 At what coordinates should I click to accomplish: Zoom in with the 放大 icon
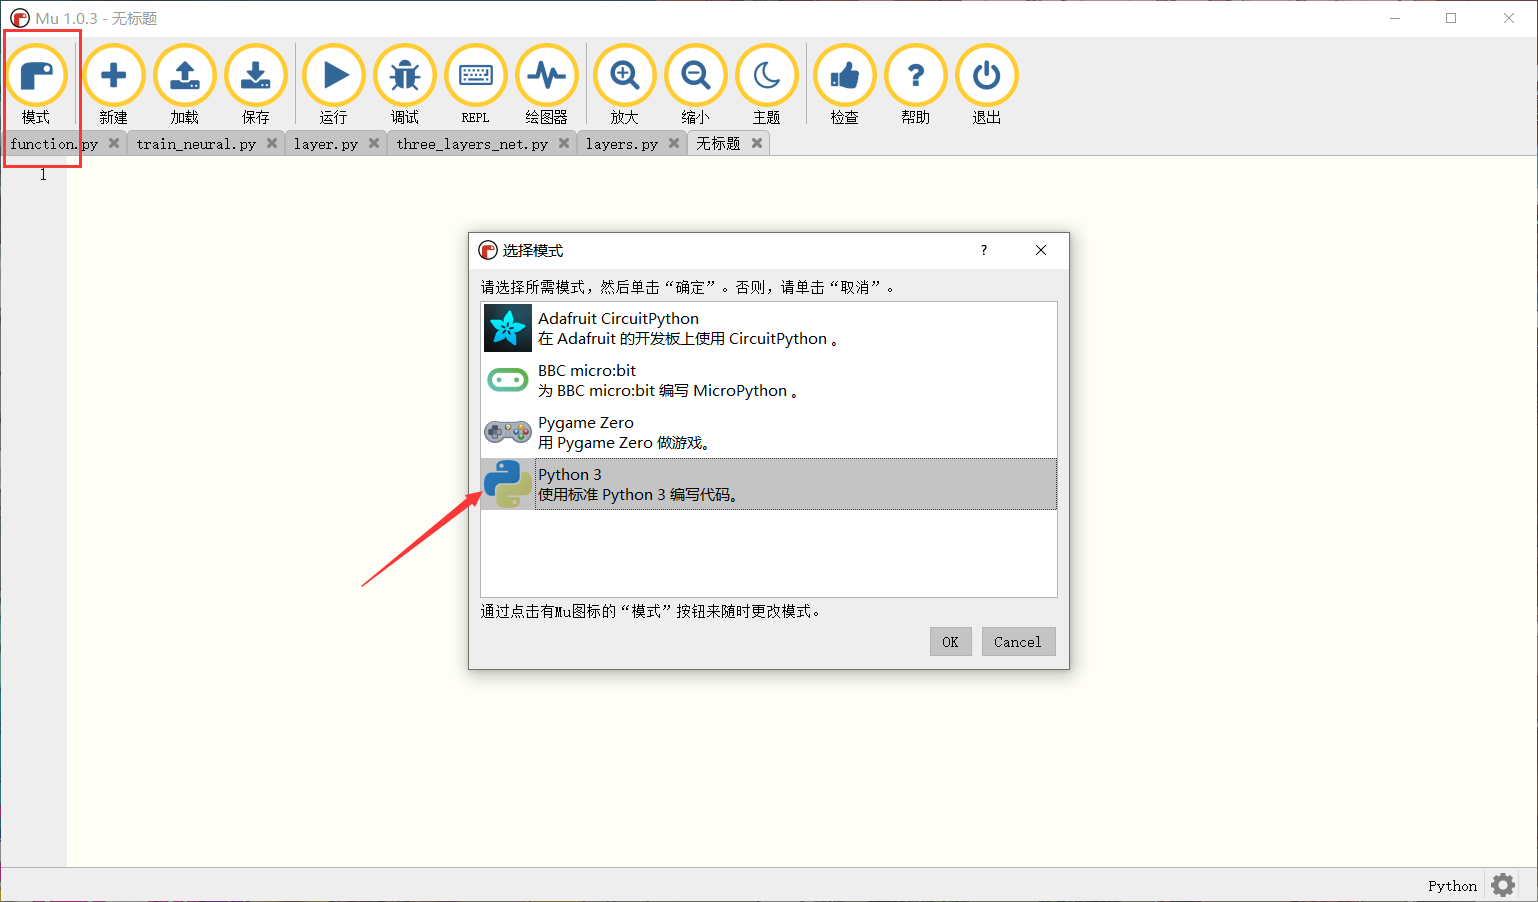tap(624, 75)
